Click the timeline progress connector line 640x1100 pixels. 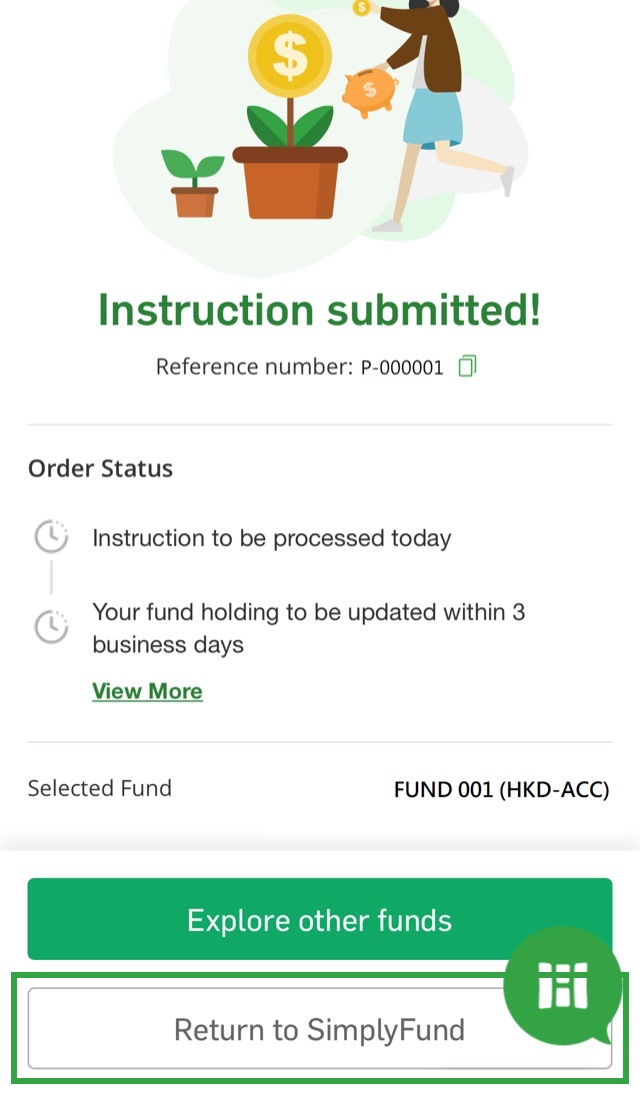[x=50, y=580]
